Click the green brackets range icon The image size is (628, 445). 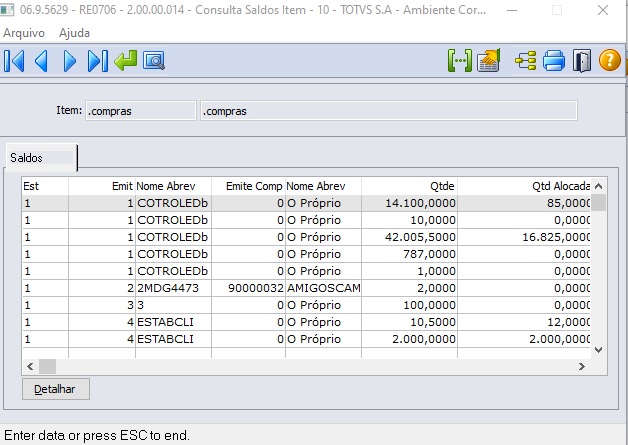click(x=460, y=61)
